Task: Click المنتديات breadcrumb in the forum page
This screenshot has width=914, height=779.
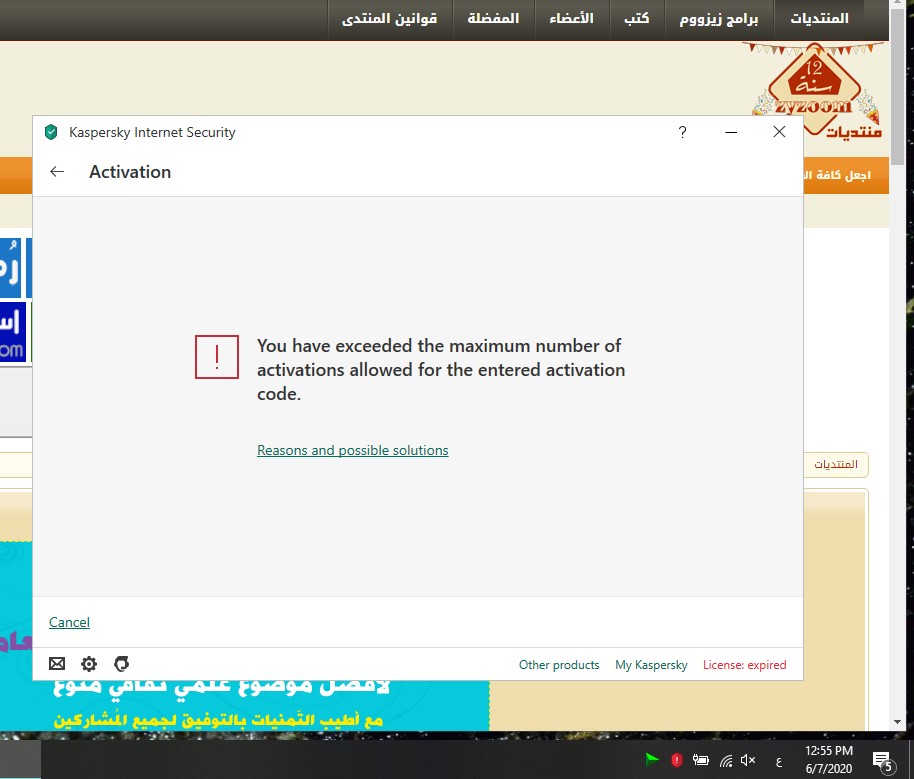Action: point(836,464)
